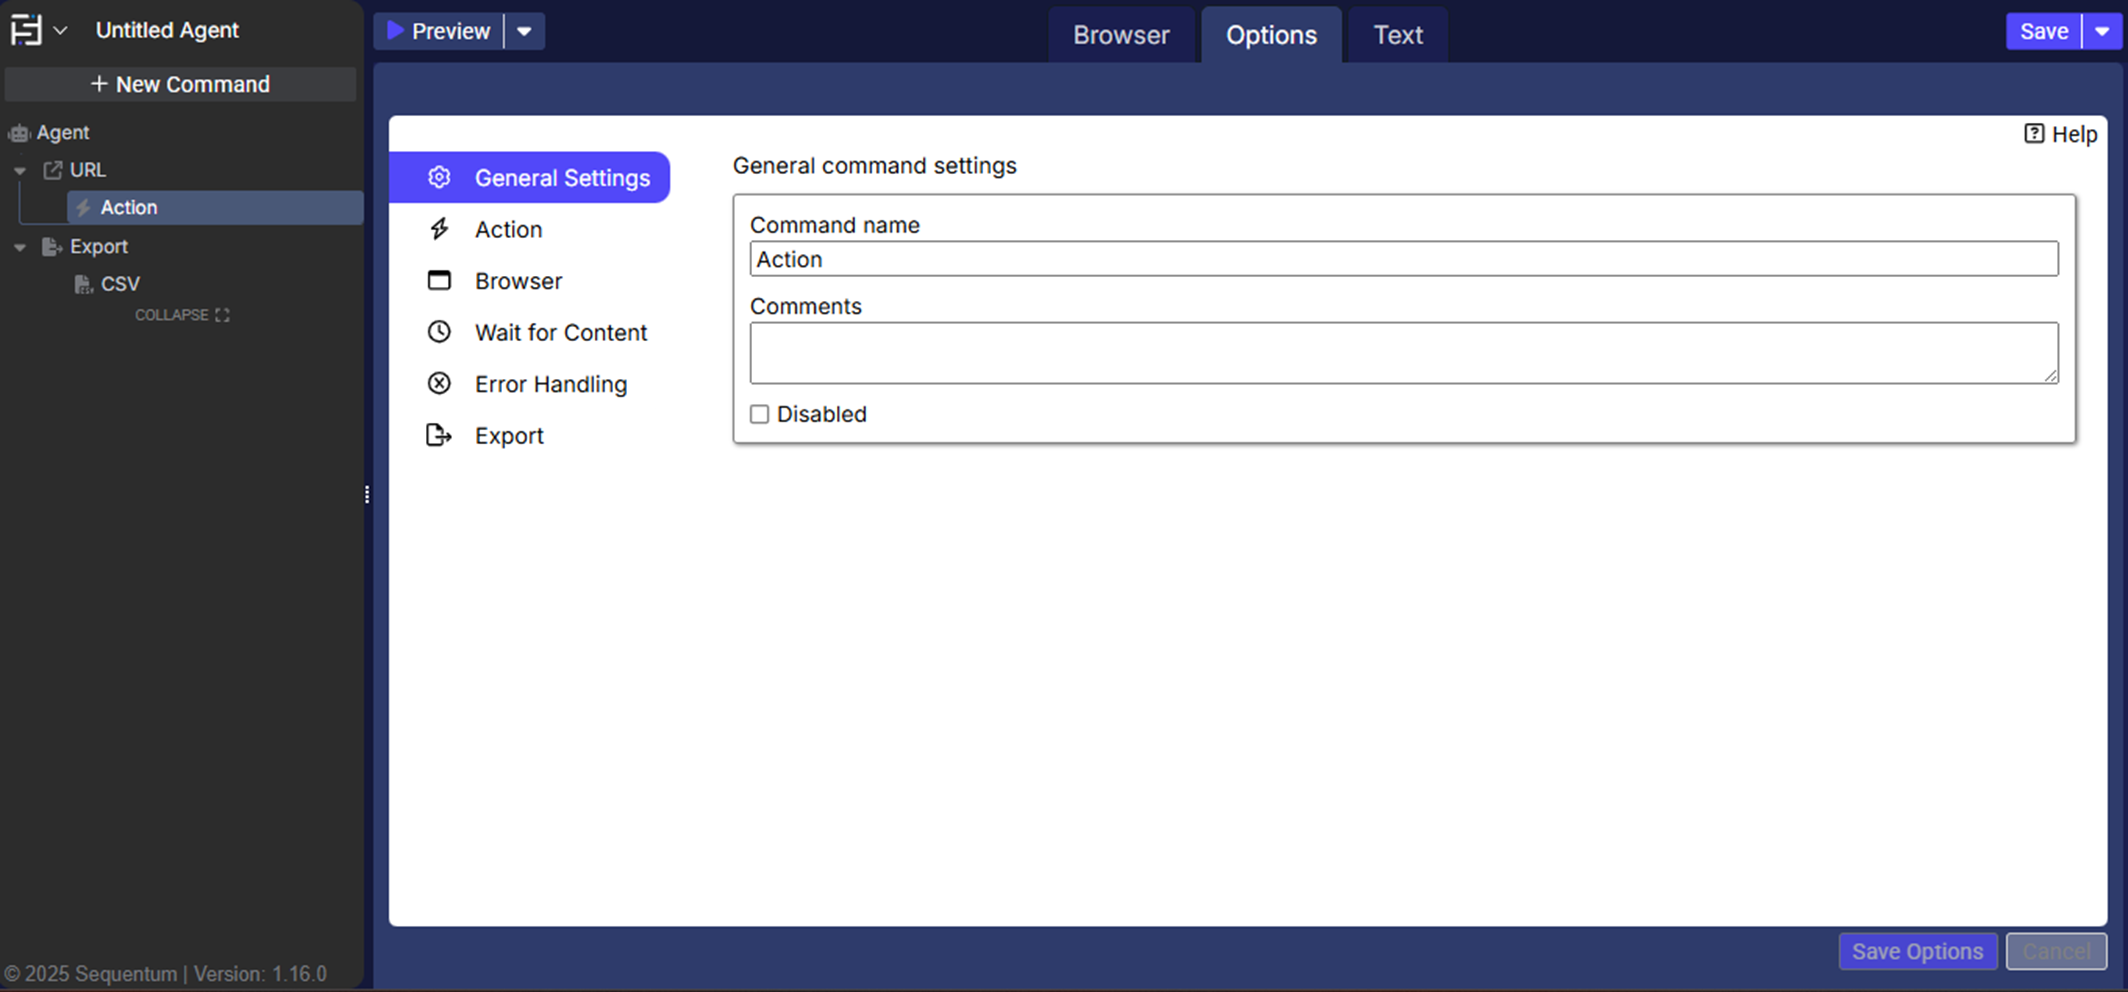Click the Export arrow icon in settings
This screenshot has width=2128, height=992.
[x=439, y=435]
